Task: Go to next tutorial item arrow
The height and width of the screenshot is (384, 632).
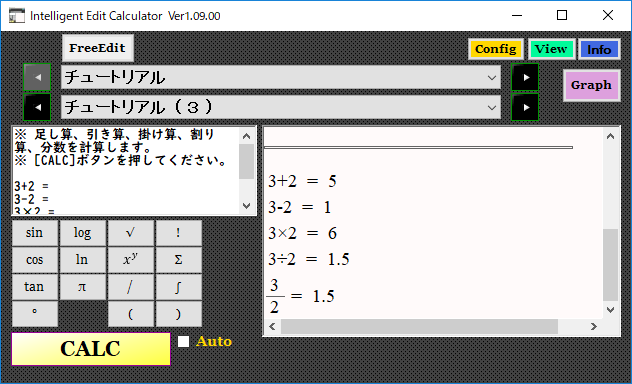Action: (x=525, y=107)
